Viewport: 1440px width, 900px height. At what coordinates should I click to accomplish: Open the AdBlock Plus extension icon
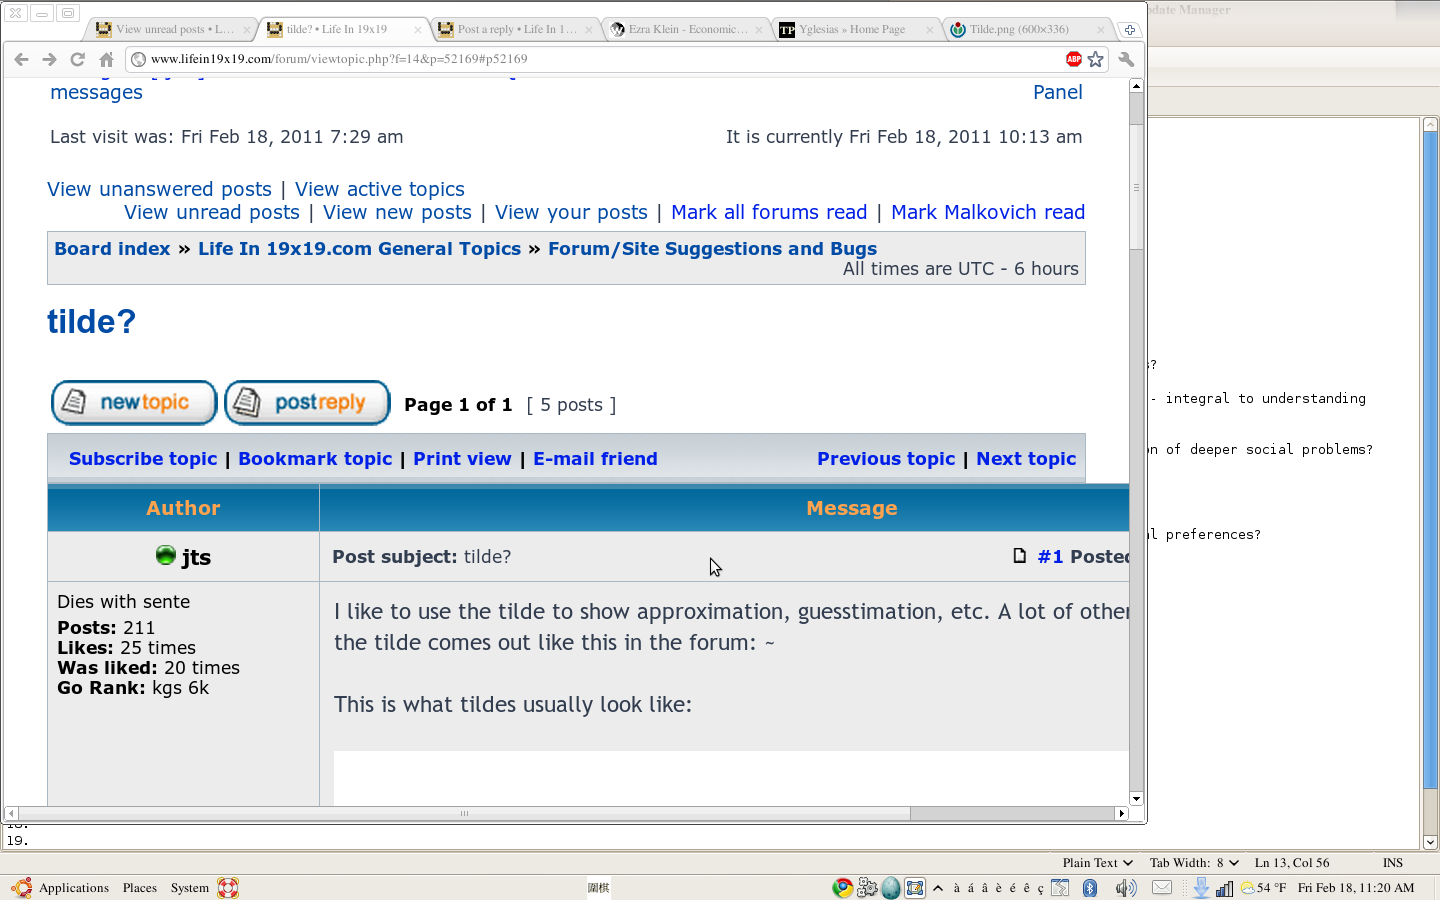(1073, 59)
